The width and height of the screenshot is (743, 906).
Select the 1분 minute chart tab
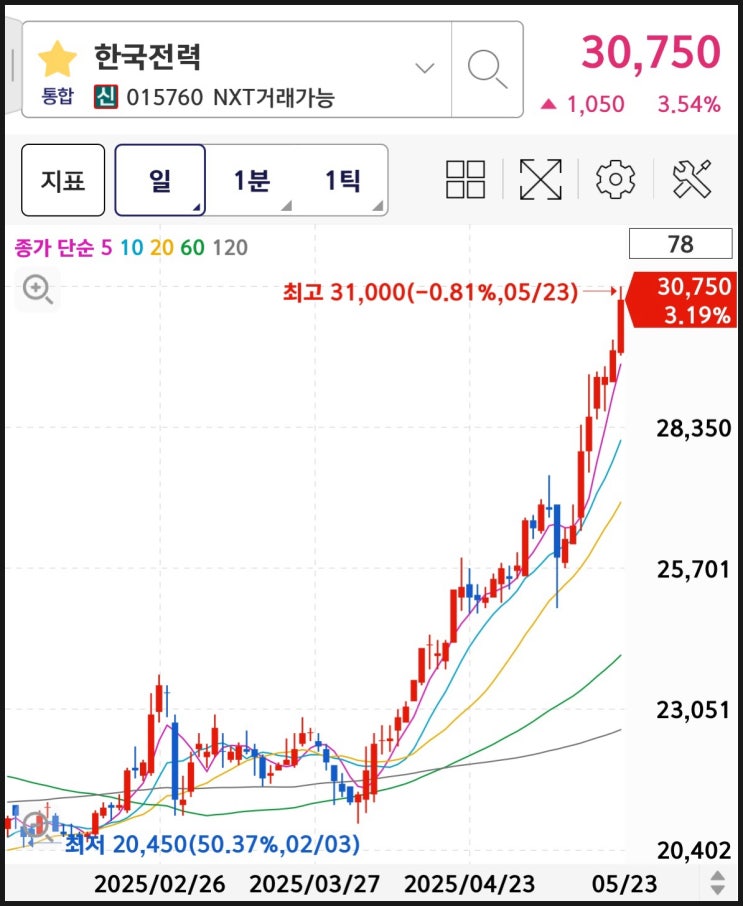(x=251, y=180)
